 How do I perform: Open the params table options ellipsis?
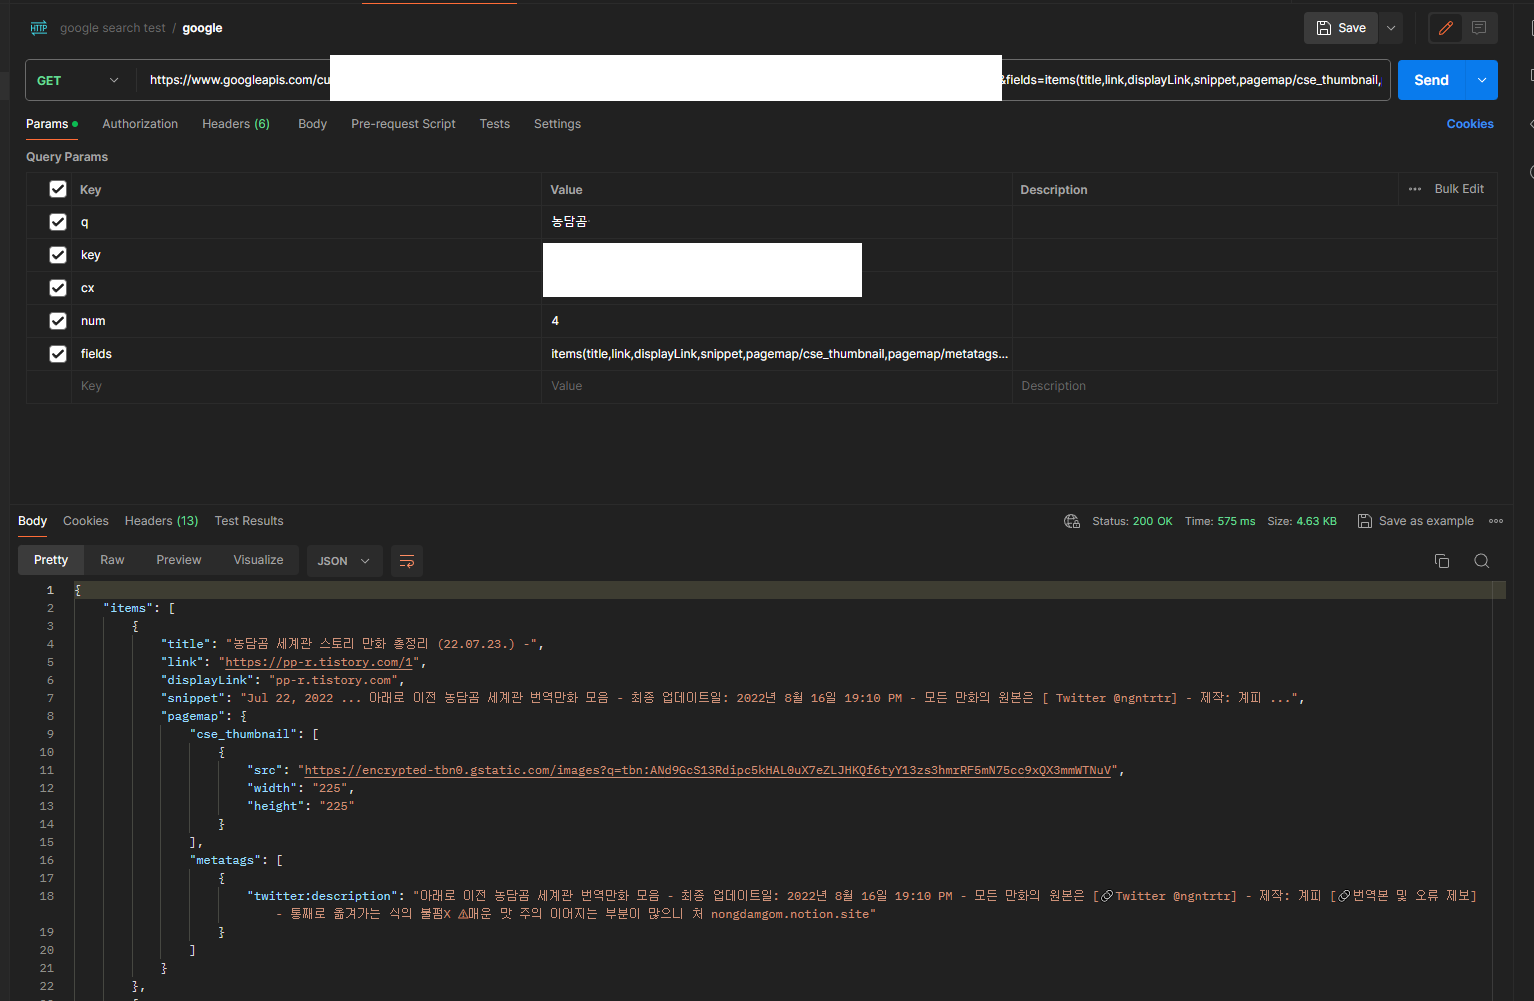[1415, 189]
